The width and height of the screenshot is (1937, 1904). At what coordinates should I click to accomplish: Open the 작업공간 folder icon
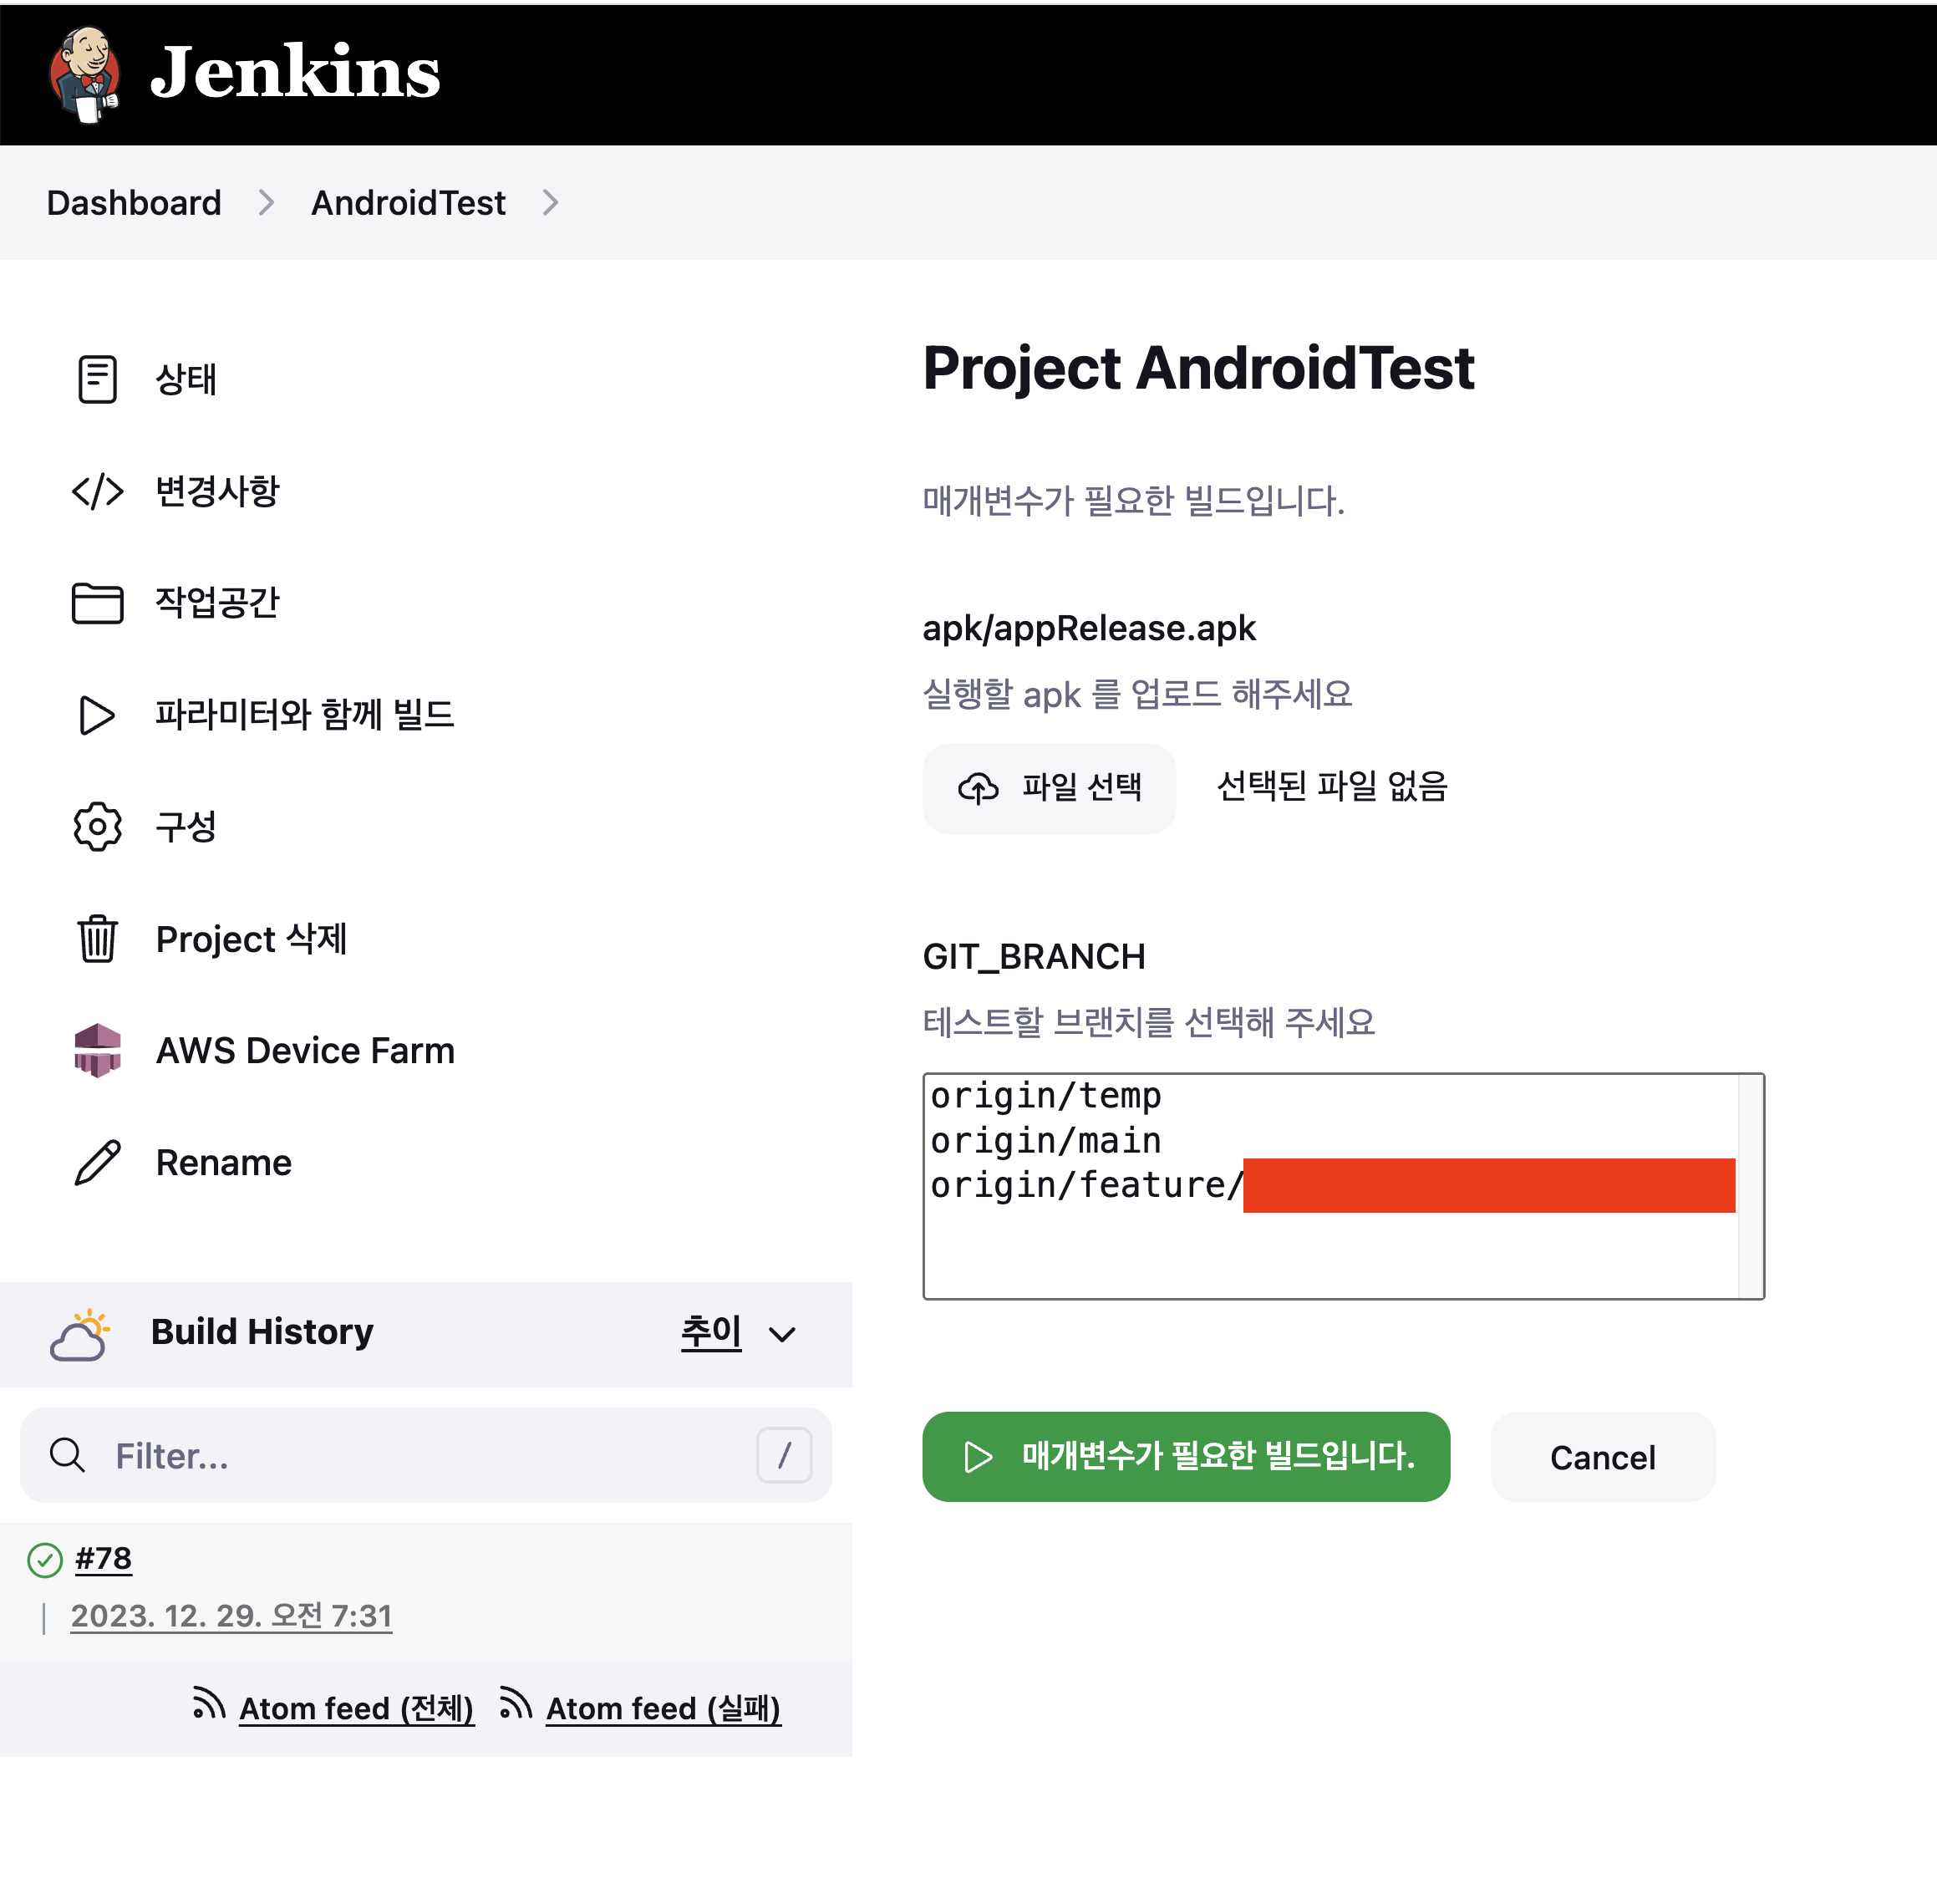click(97, 603)
